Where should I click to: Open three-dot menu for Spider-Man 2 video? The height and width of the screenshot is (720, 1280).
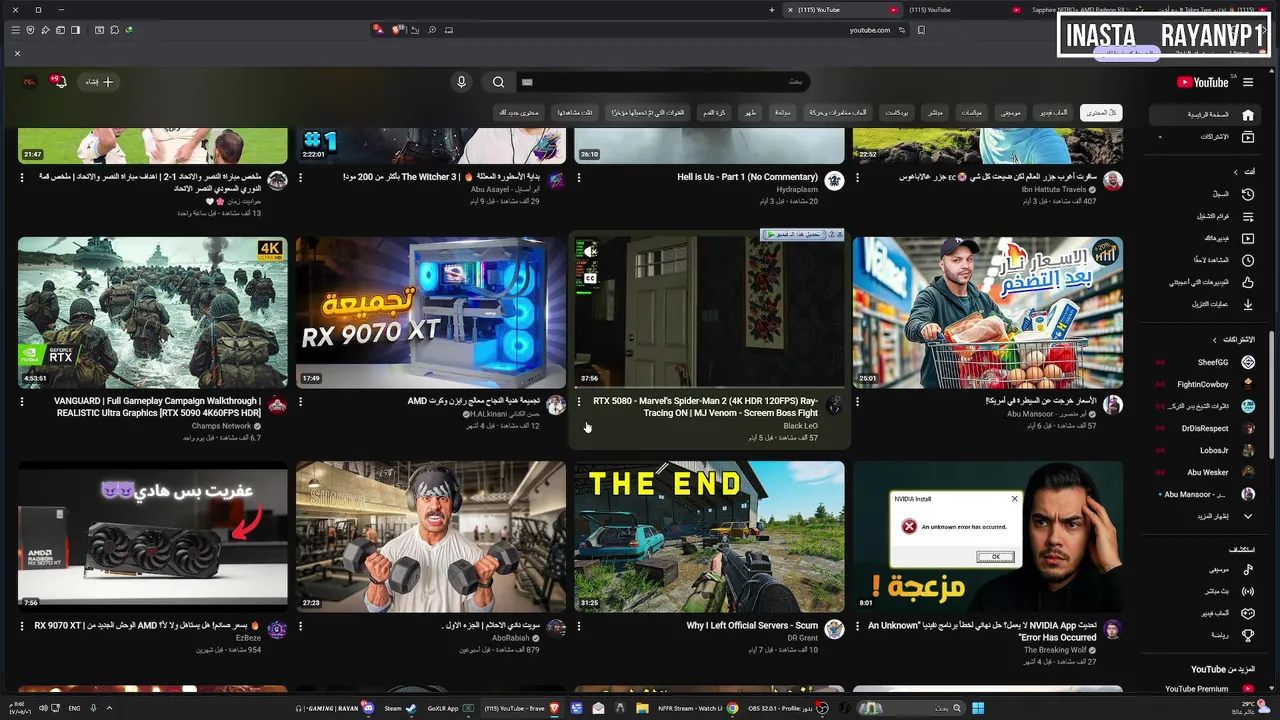click(579, 401)
